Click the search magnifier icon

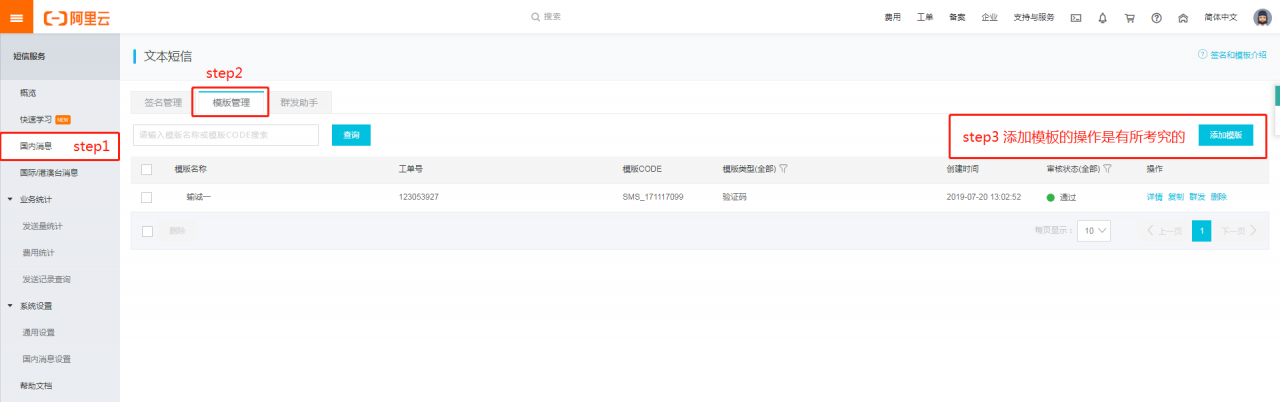[536, 17]
